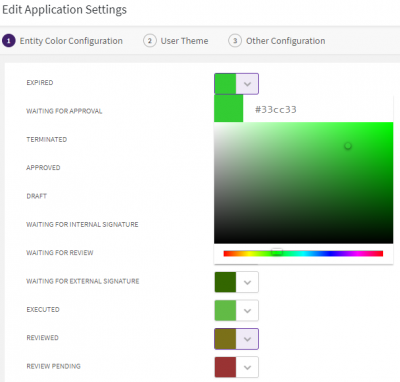Image resolution: width=400 pixels, height=382 pixels.
Task: Click the step 1 circle icon
Action: pos(9,41)
